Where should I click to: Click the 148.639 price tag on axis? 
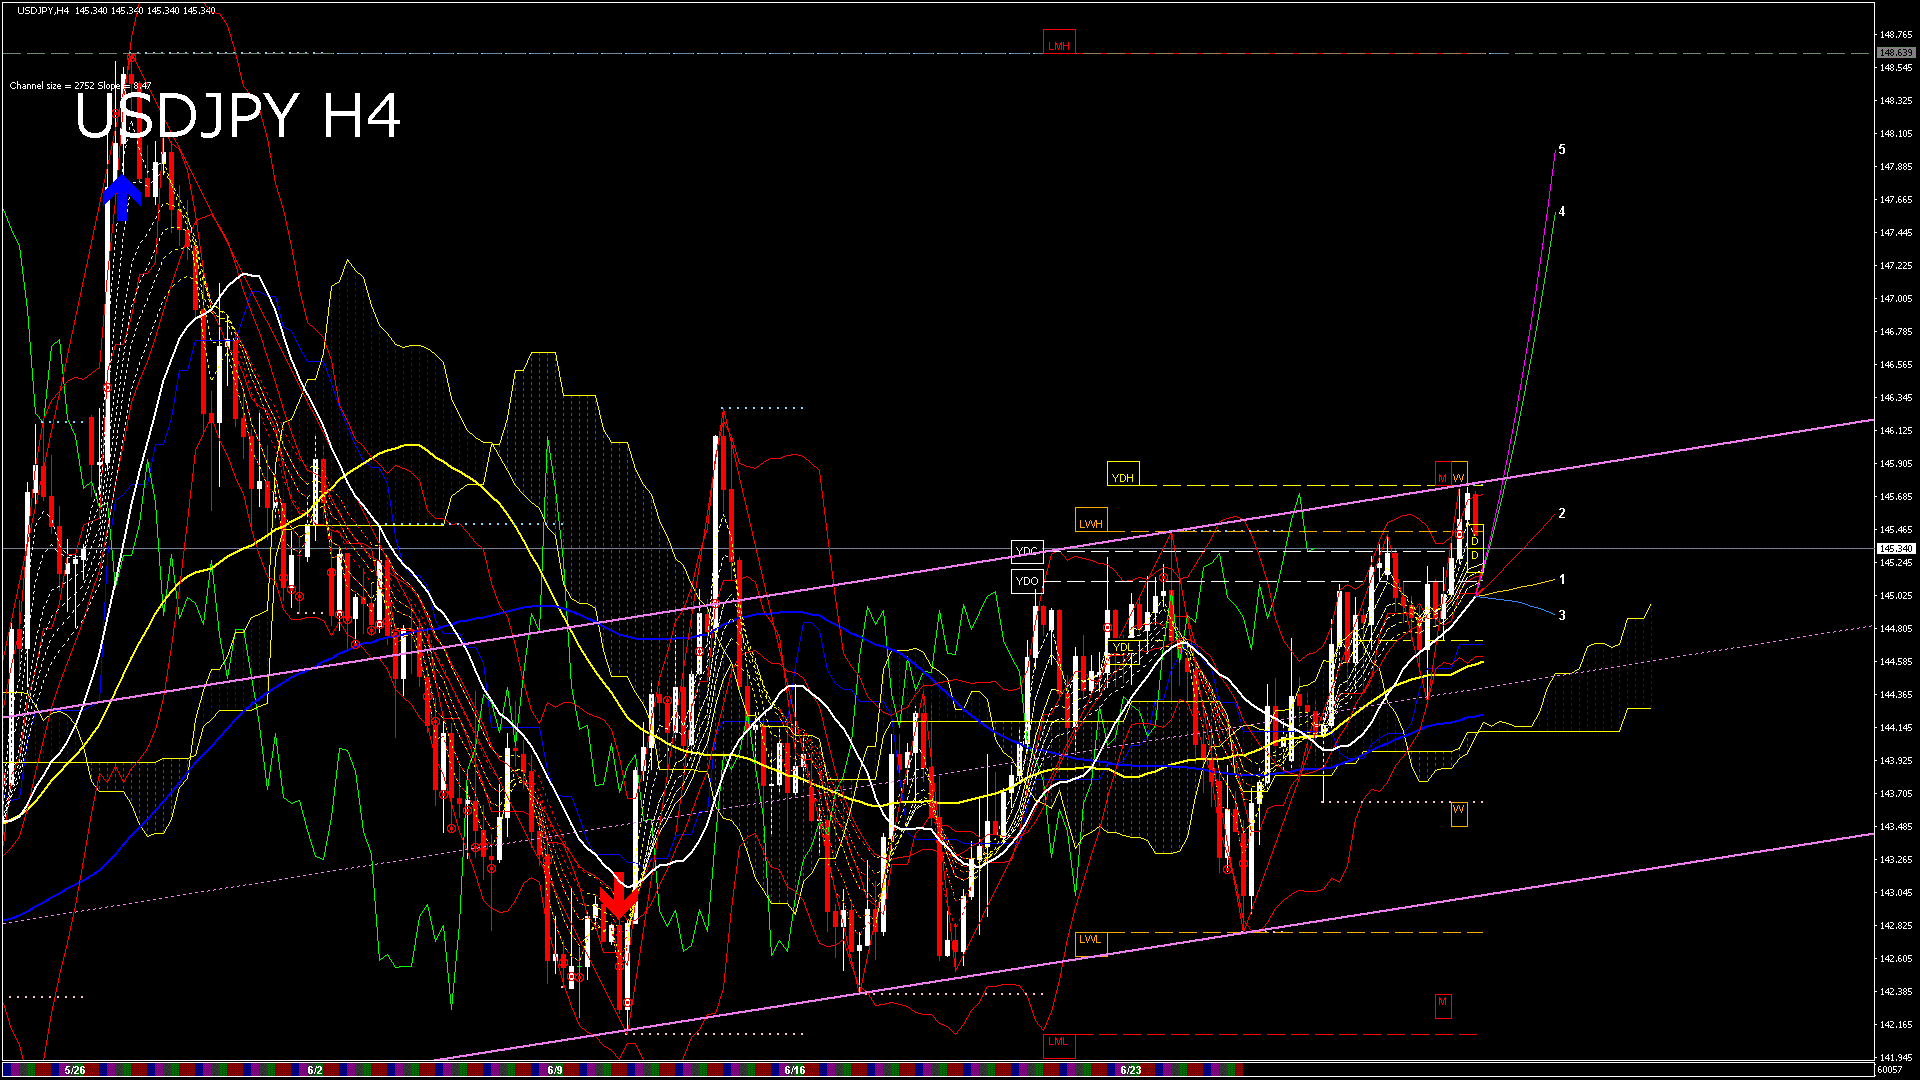1895,52
